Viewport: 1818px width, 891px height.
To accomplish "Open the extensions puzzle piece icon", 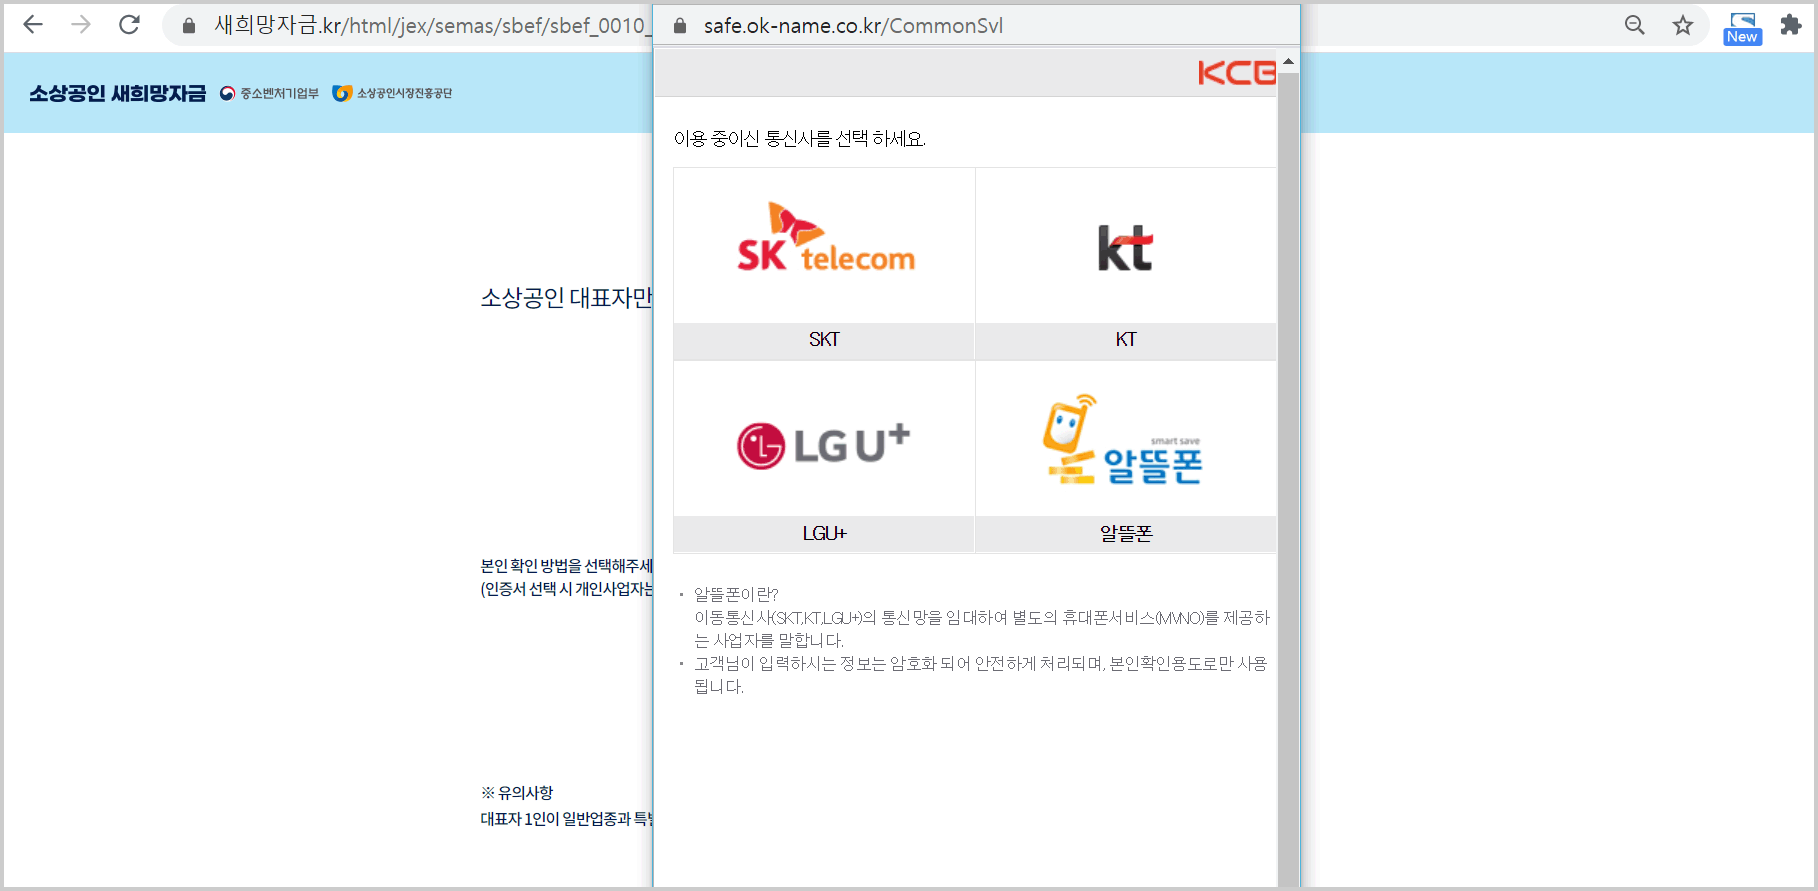I will pos(1791,25).
